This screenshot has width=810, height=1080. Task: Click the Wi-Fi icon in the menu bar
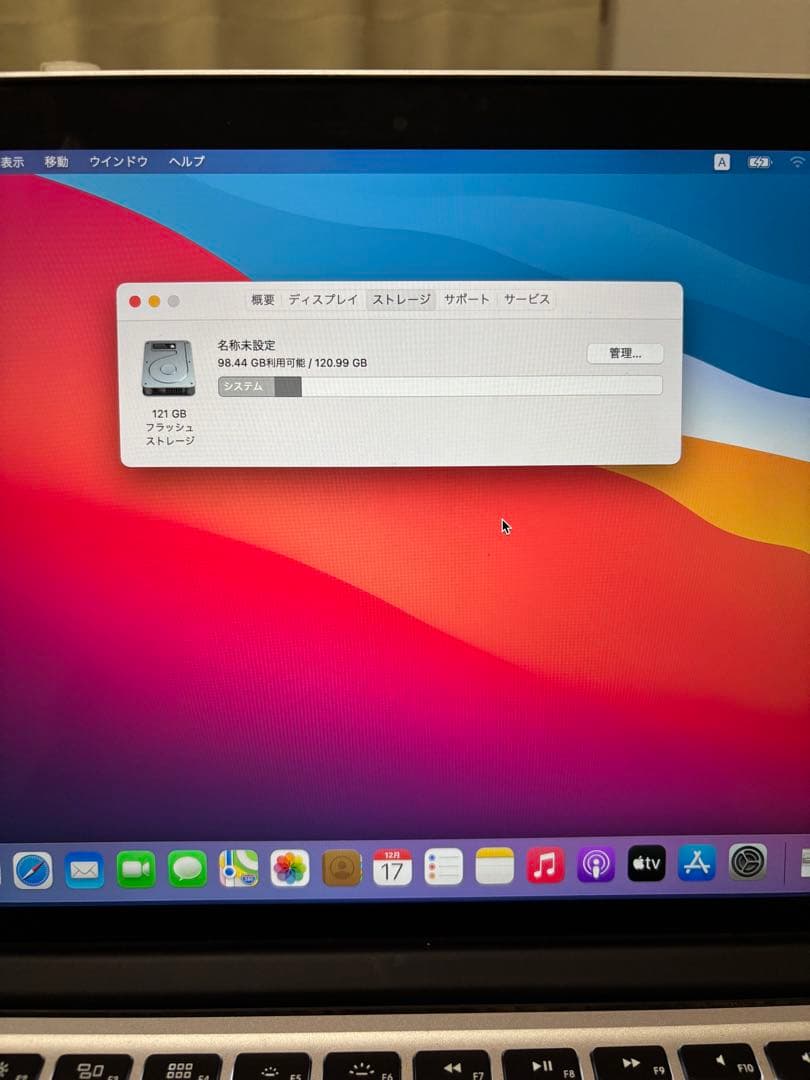796,161
